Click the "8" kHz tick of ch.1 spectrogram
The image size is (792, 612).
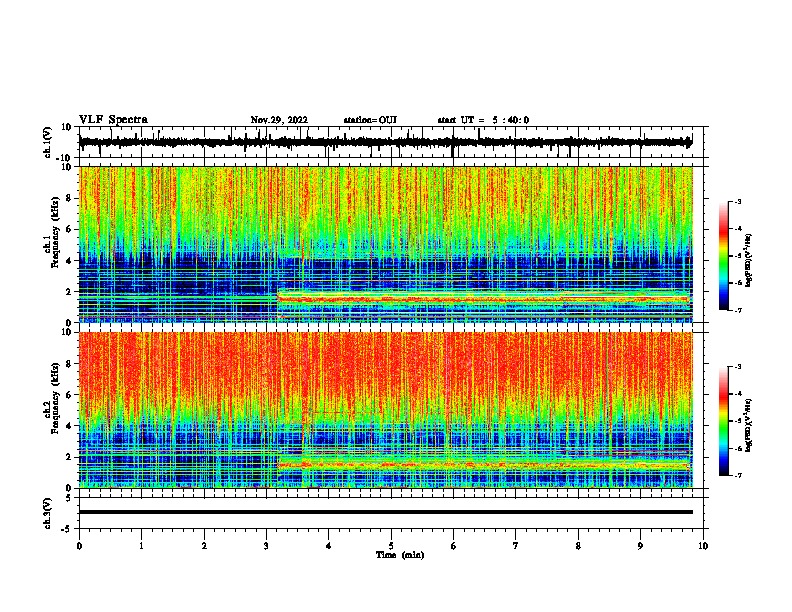[69, 198]
